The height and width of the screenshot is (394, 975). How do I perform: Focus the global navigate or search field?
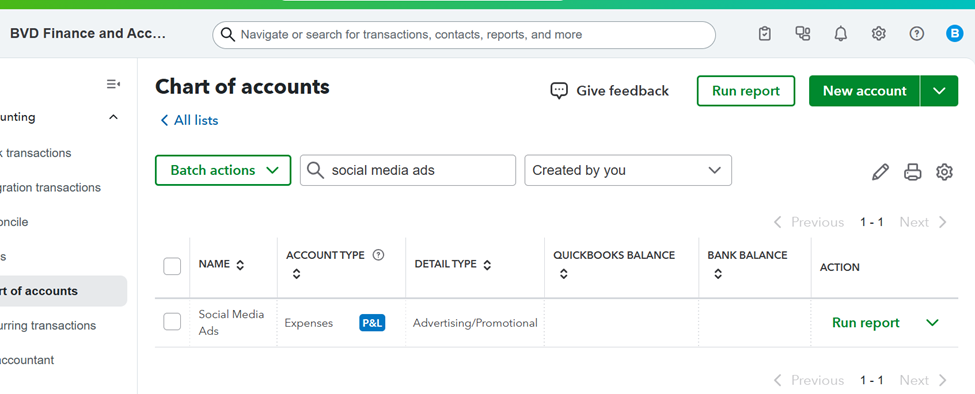464,35
